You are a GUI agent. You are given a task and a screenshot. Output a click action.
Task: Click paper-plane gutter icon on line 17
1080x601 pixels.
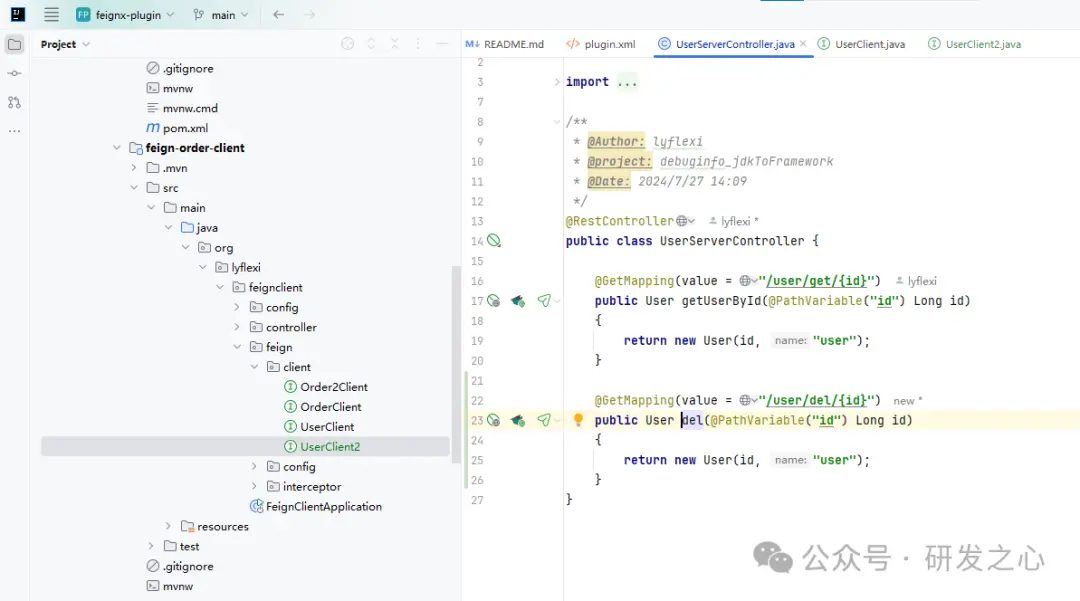(544, 301)
